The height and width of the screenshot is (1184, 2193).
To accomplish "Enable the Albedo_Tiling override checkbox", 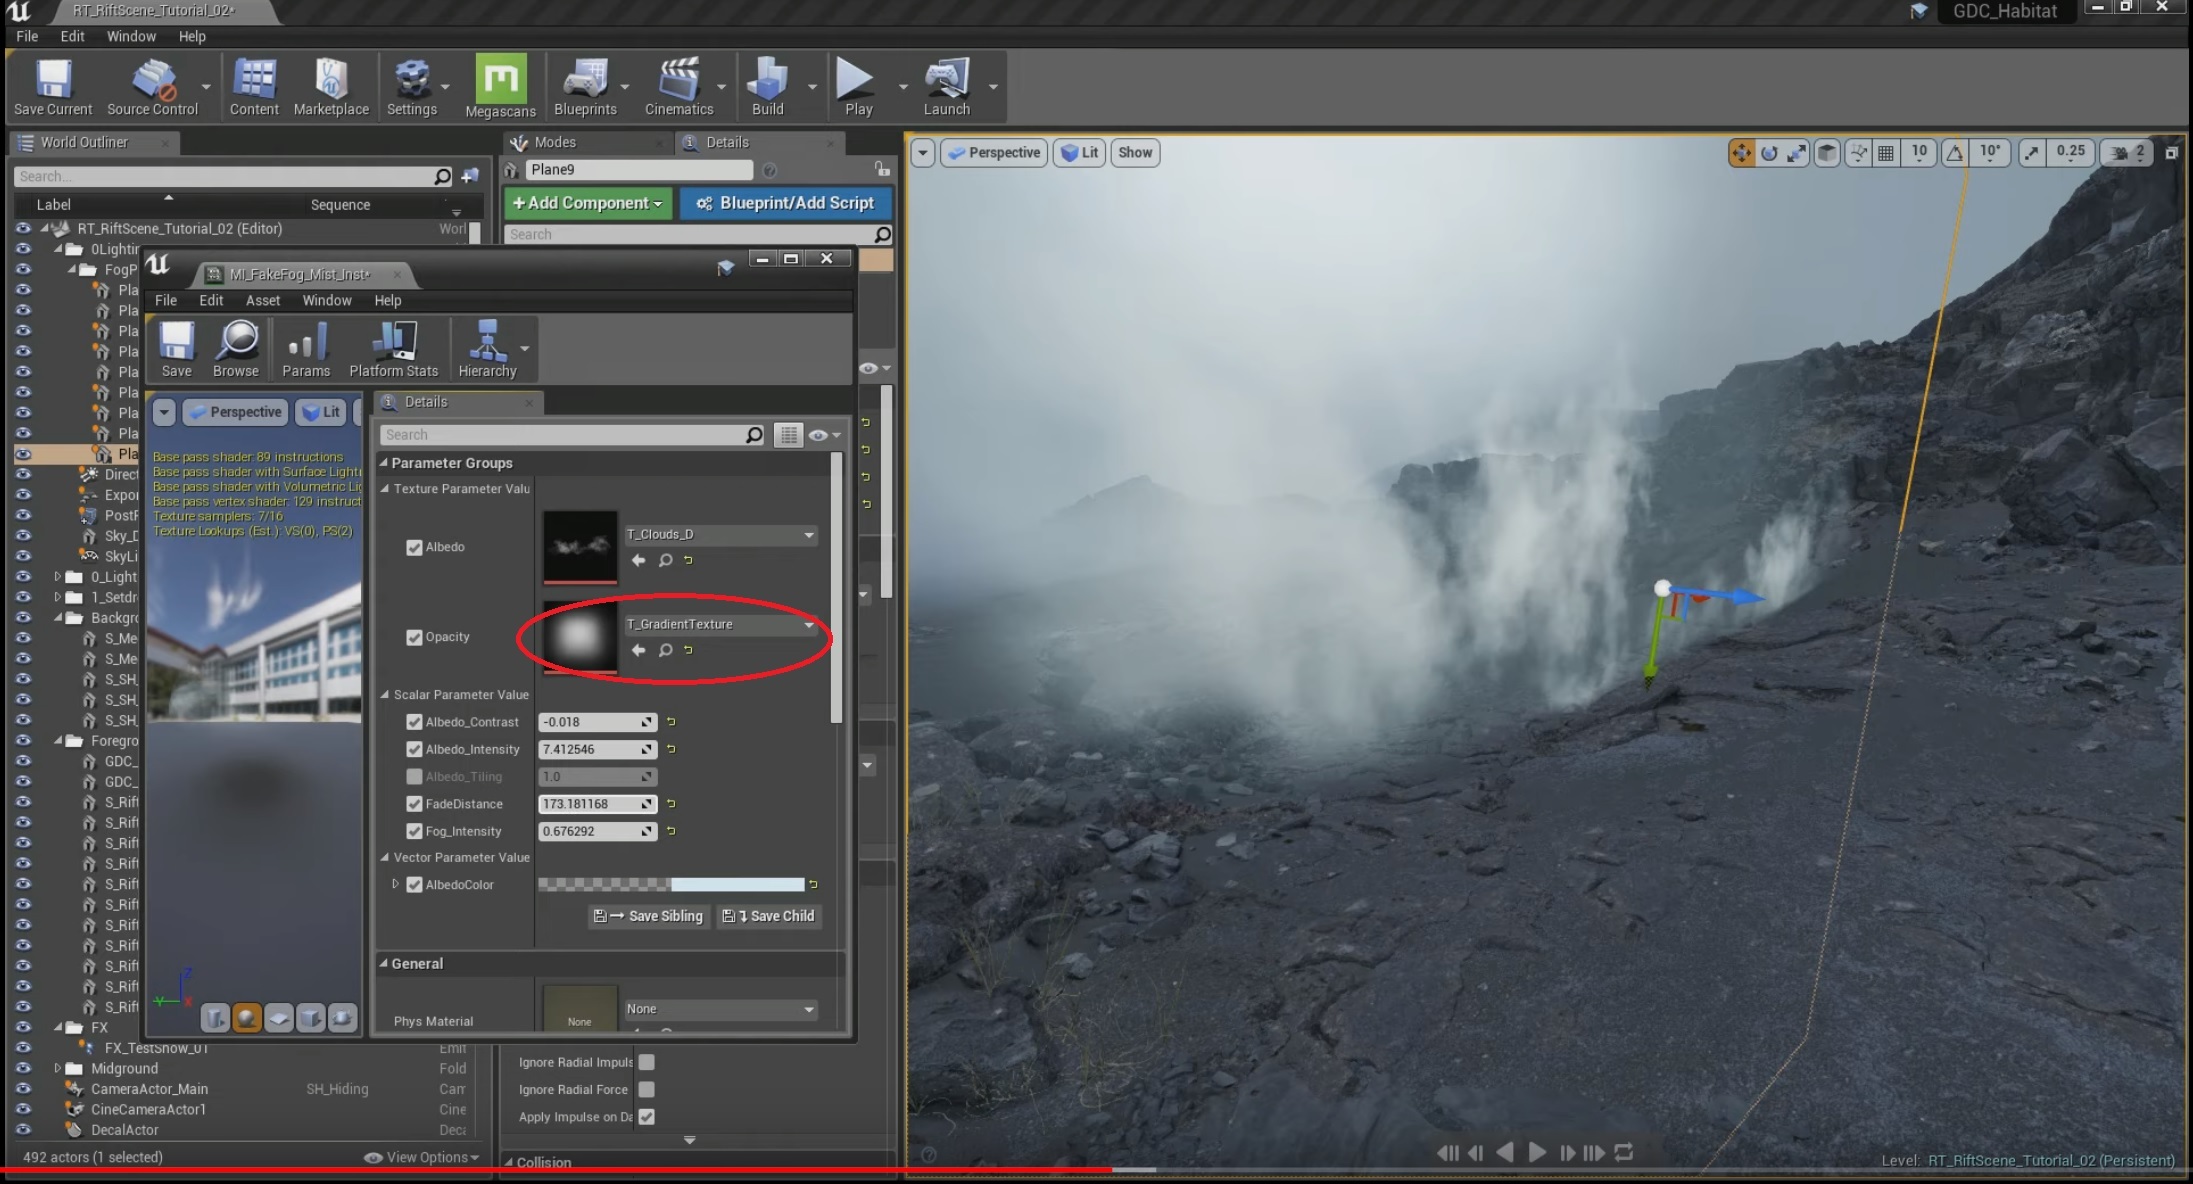I will point(414,776).
